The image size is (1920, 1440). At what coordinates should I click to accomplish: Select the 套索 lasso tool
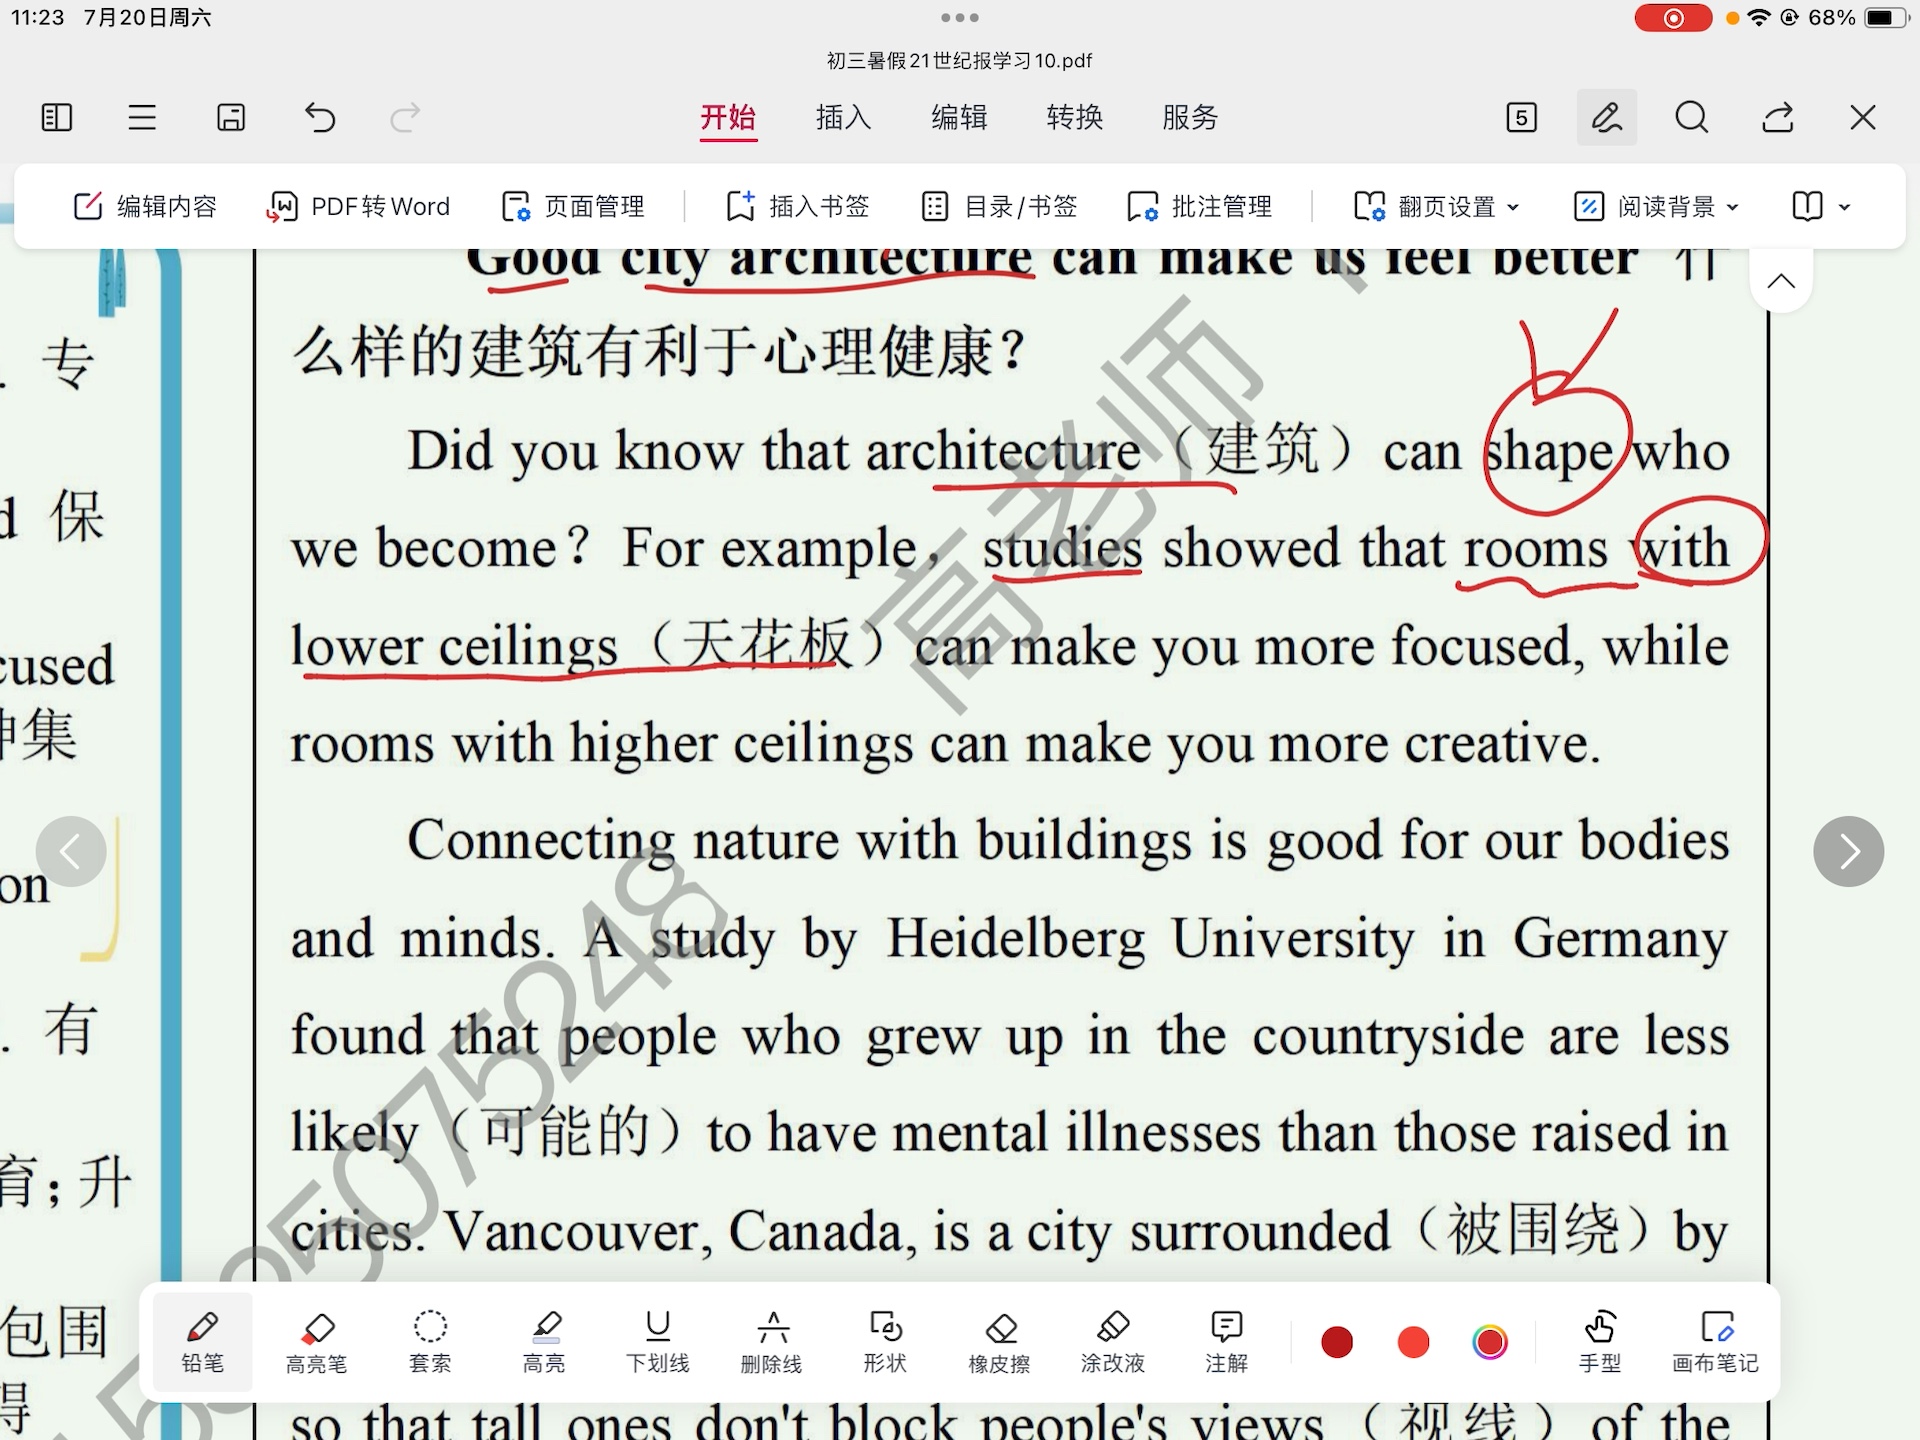(430, 1341)
